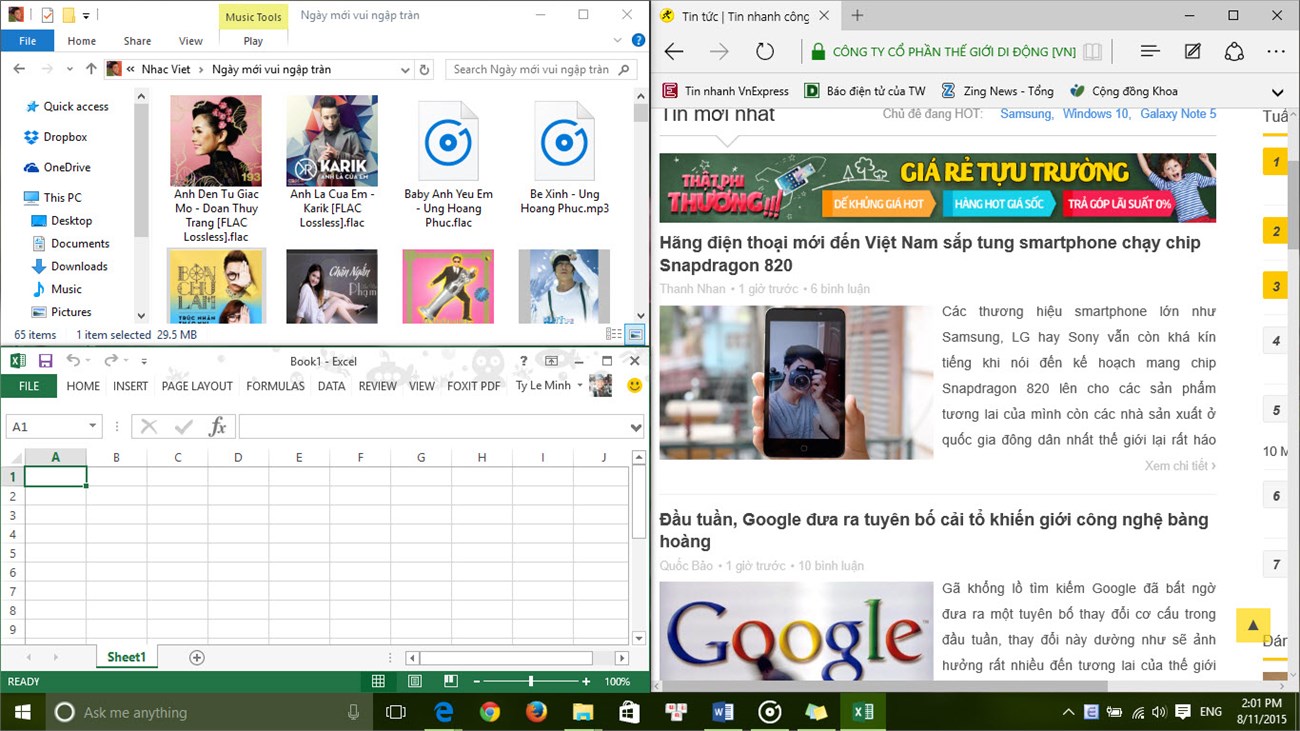
Task: Click the Refresh page icon in Edge
Action: [765, 51]
